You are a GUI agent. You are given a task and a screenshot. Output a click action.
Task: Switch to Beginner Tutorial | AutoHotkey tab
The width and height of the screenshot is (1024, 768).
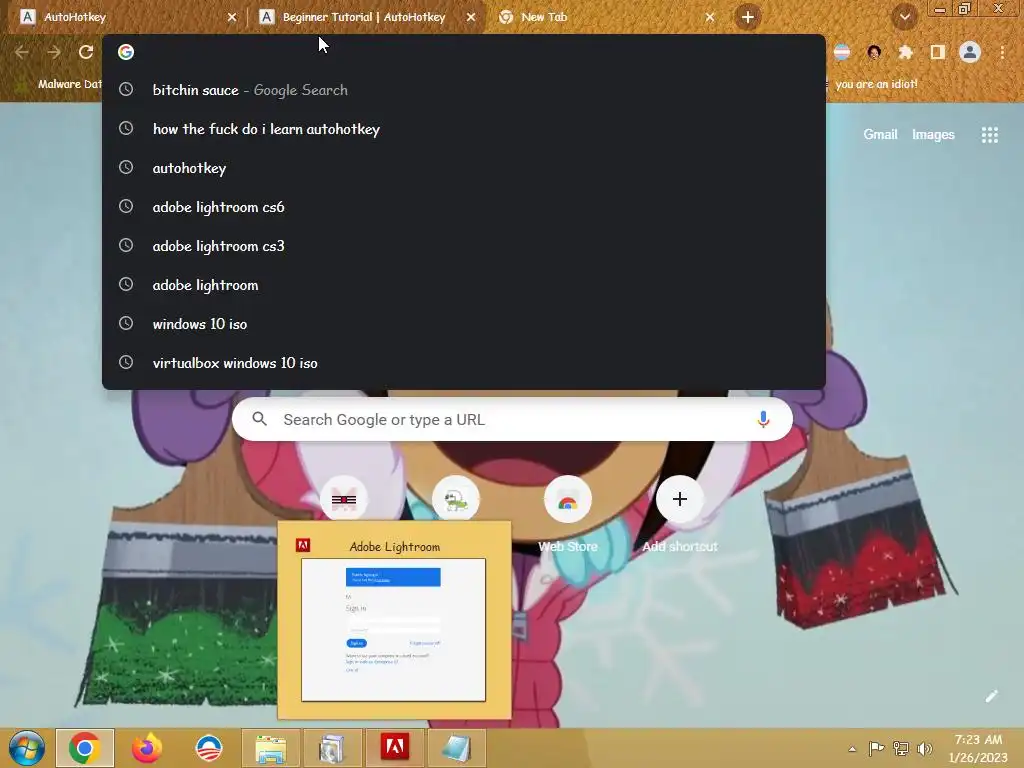tap(364, 17)
